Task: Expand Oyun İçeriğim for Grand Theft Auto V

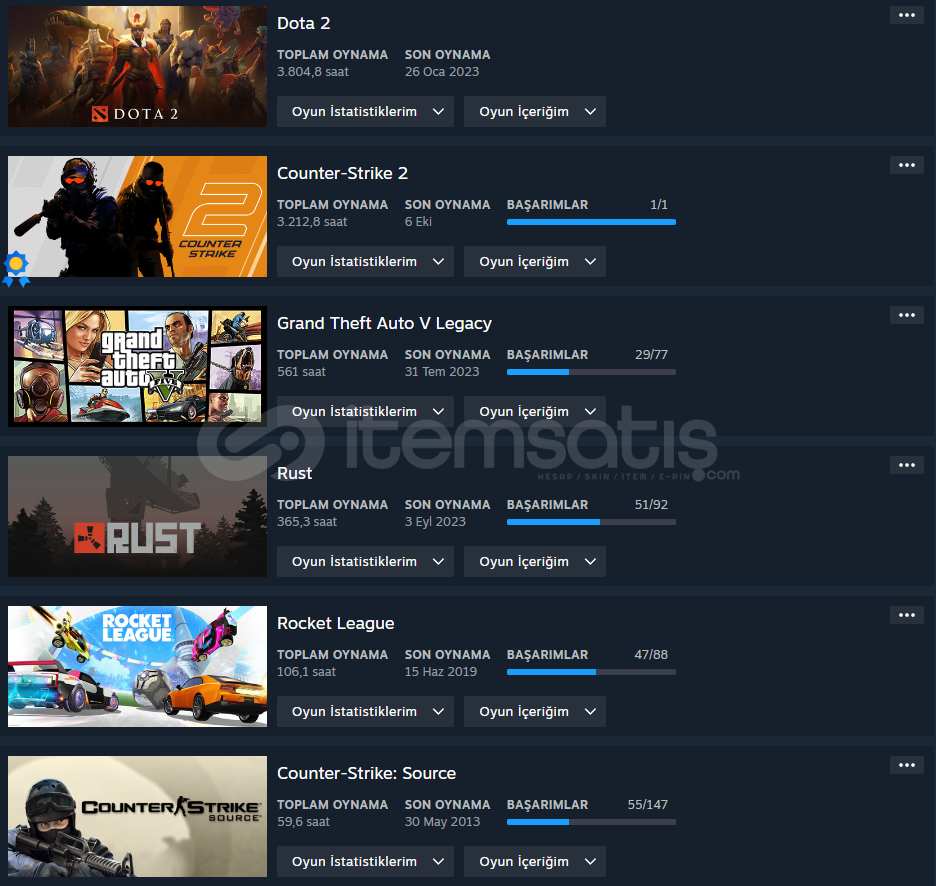Action: [534, 411]
